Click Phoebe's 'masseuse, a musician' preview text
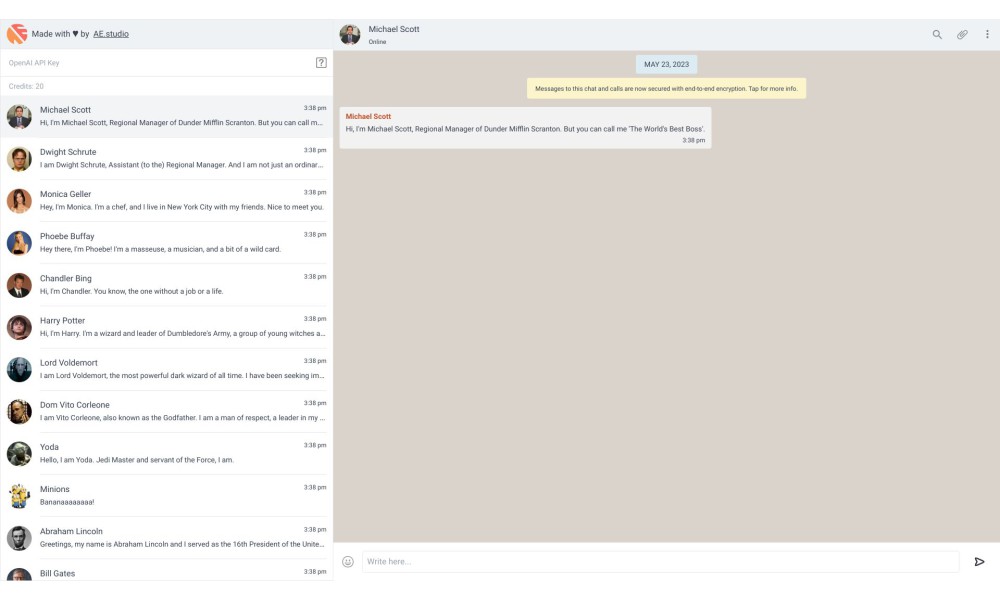The image size is (1000, 600). tap(160, 249)
